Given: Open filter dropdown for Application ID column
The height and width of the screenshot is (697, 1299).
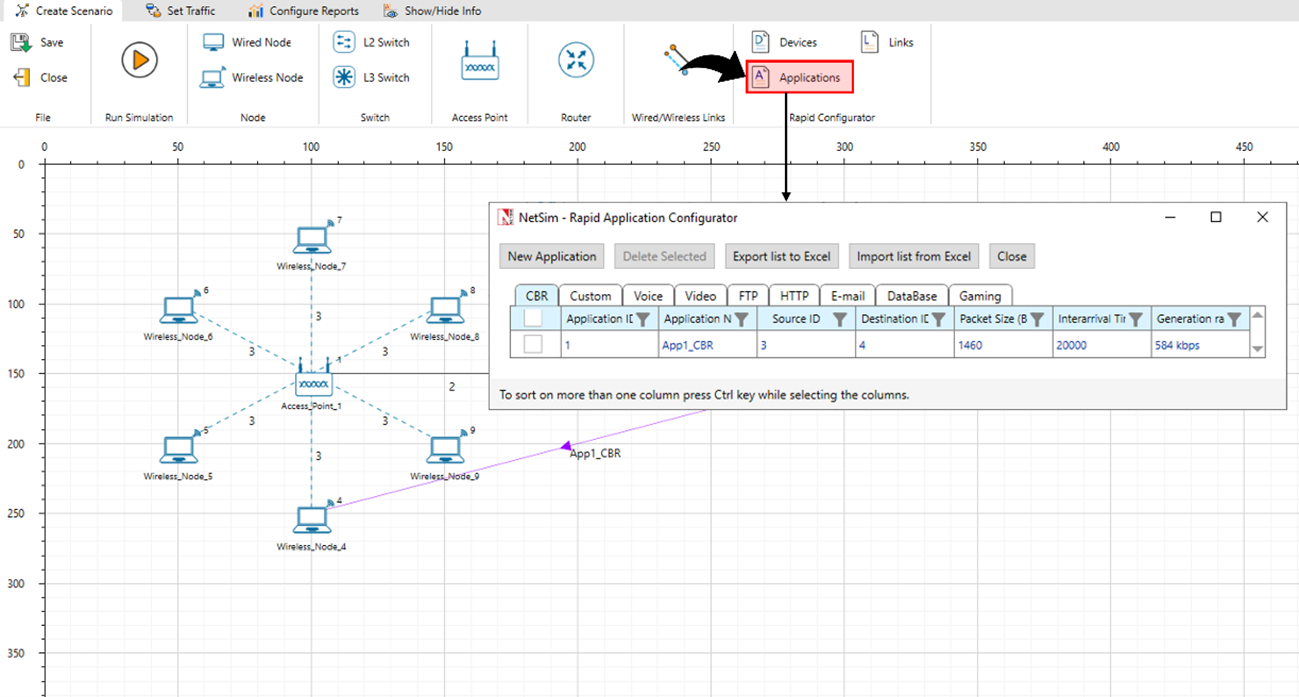Looking at the screenshot, I should [644, 319].
